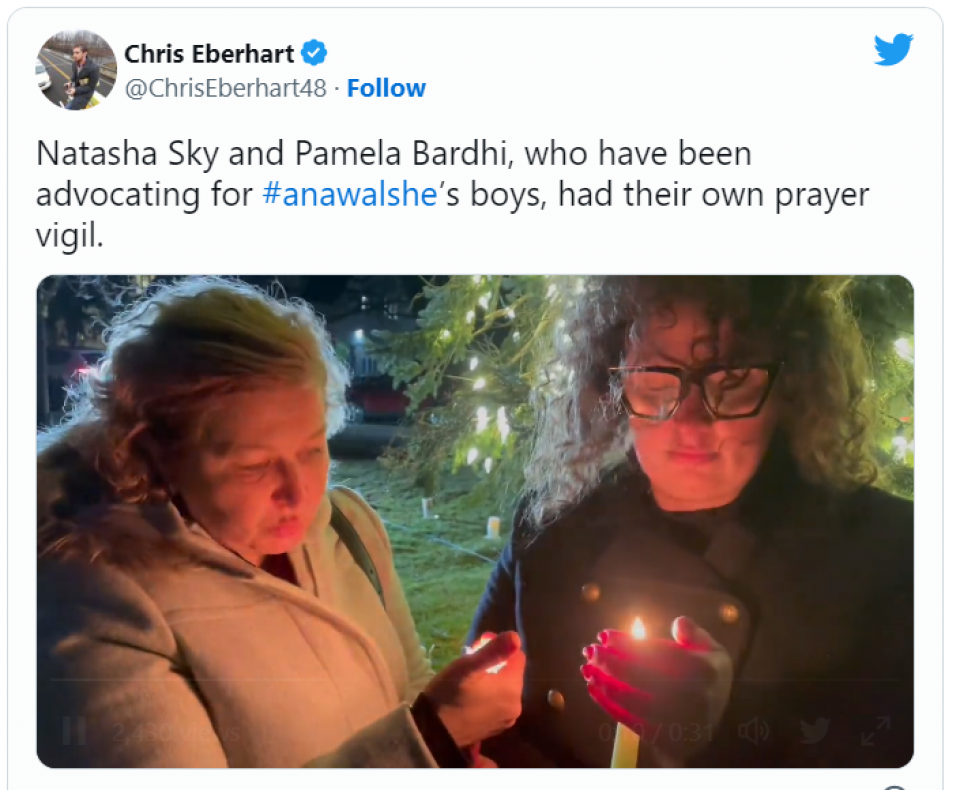Expand the video to fullscreen

875,731
